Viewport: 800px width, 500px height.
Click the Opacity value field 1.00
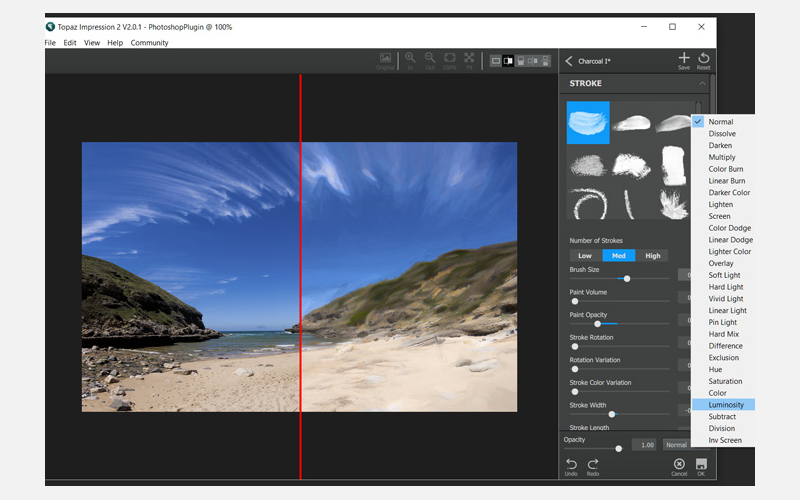(644, 445)
